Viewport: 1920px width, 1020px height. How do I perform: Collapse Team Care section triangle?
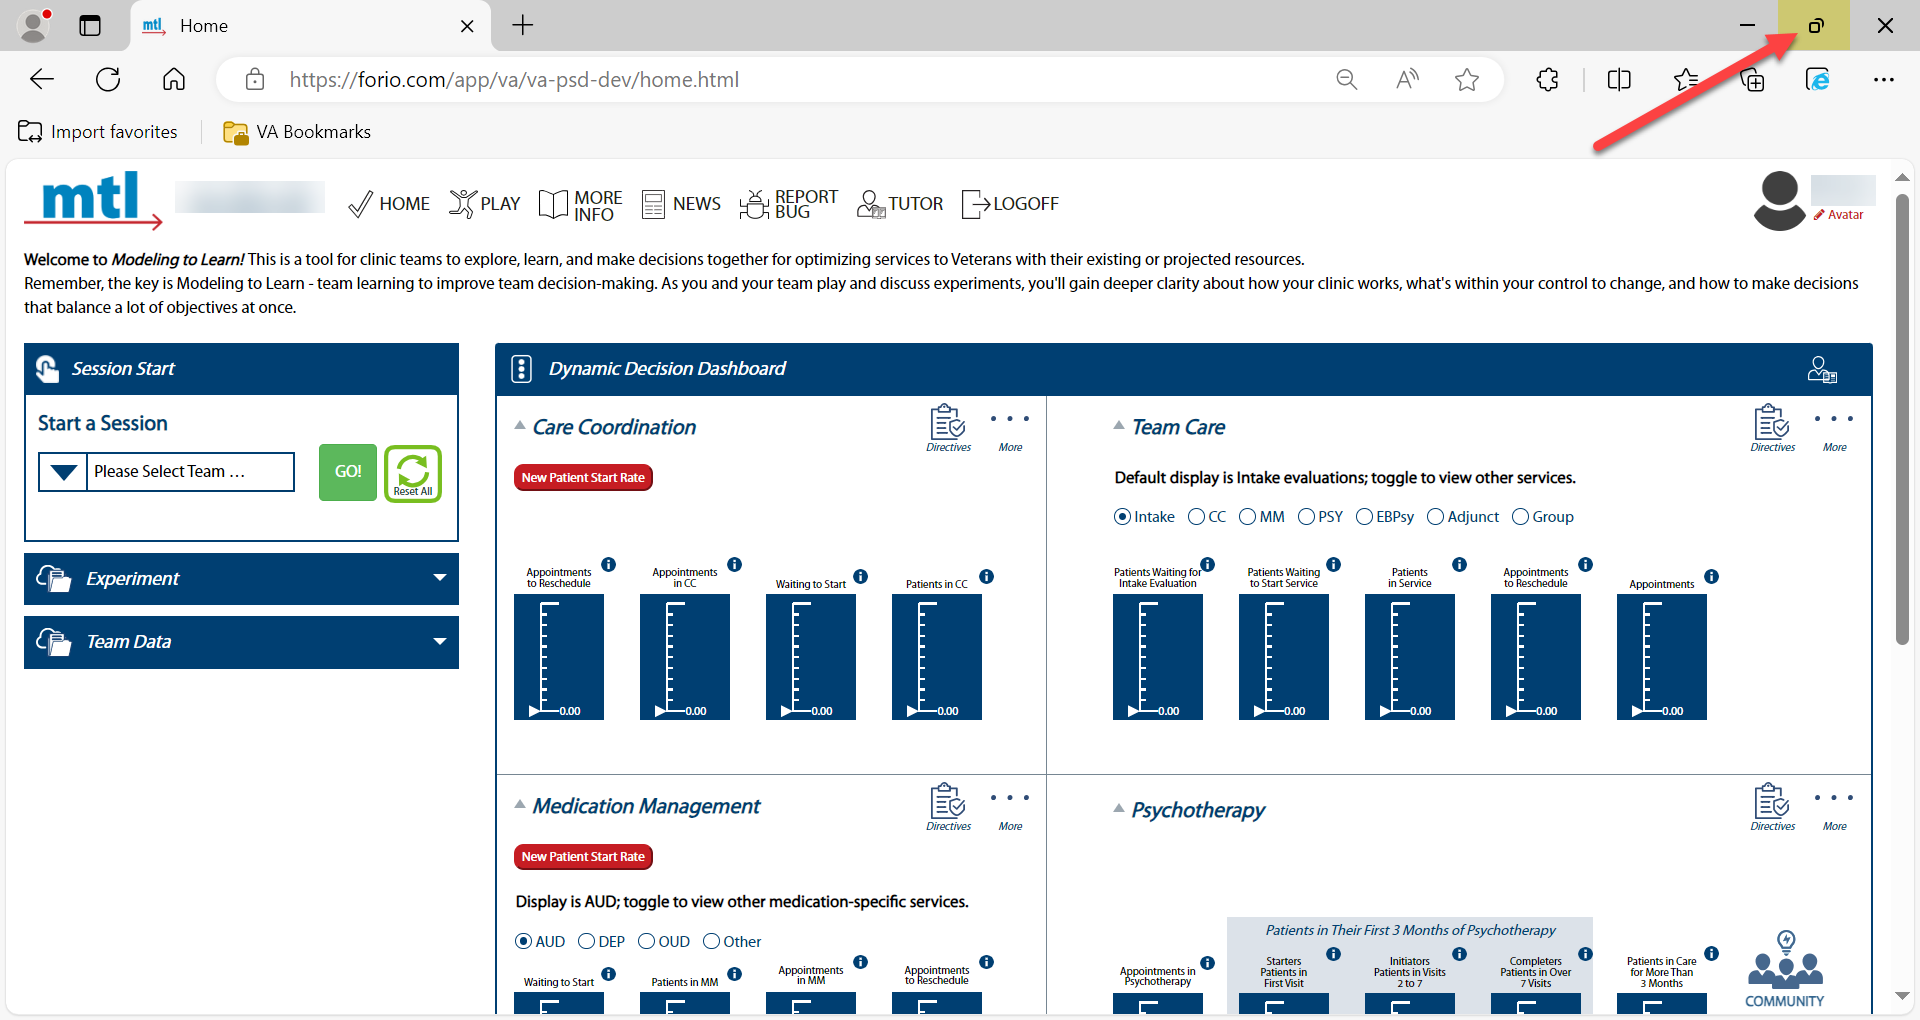tap(1119, 426)
